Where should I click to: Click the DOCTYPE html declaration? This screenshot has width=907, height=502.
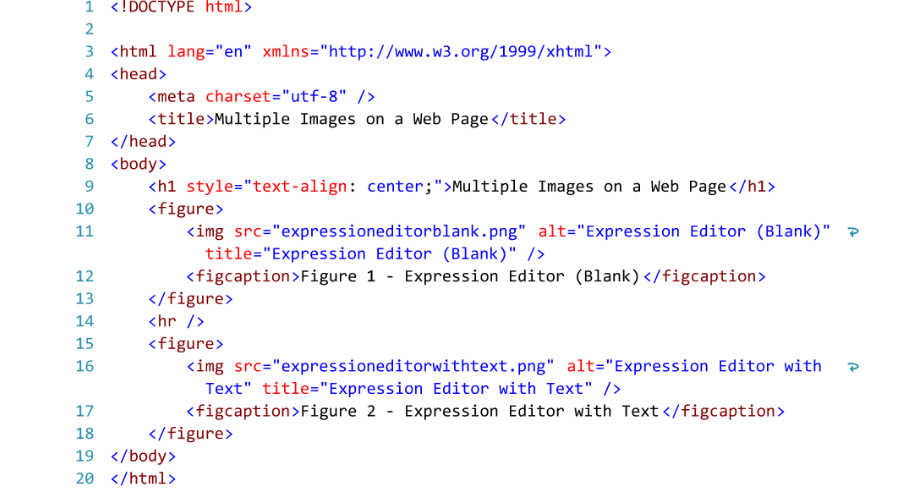(x=181, y=7)
